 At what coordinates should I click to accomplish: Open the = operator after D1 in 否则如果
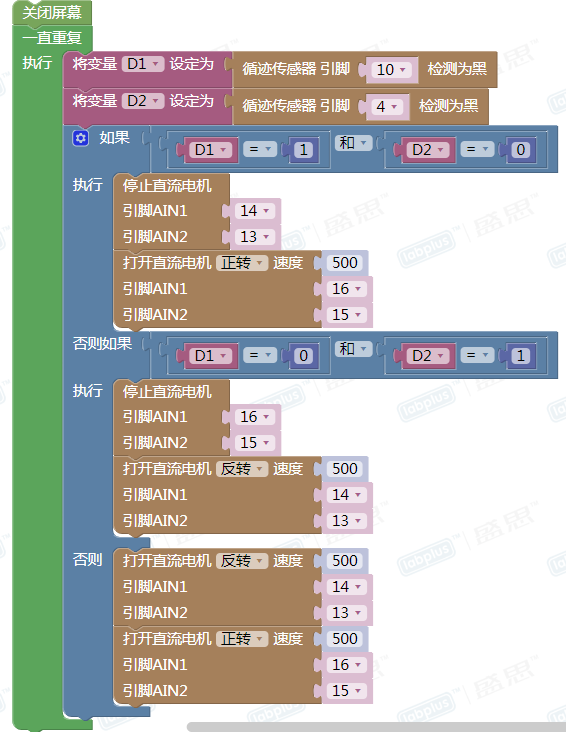[260, 355]
